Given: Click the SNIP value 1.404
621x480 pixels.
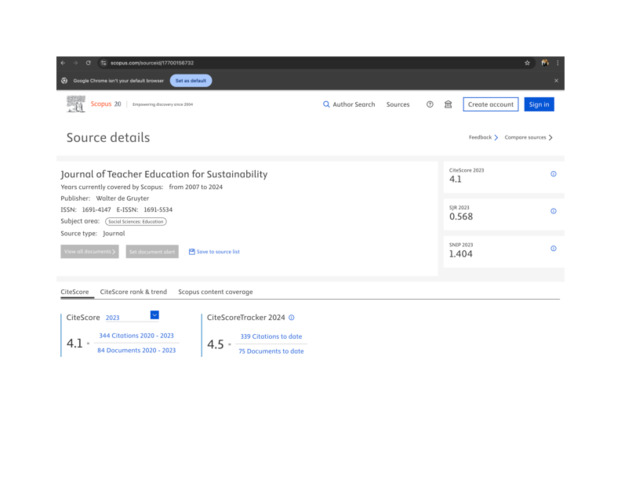Looking at the screenshot, I should coord(461,254).
